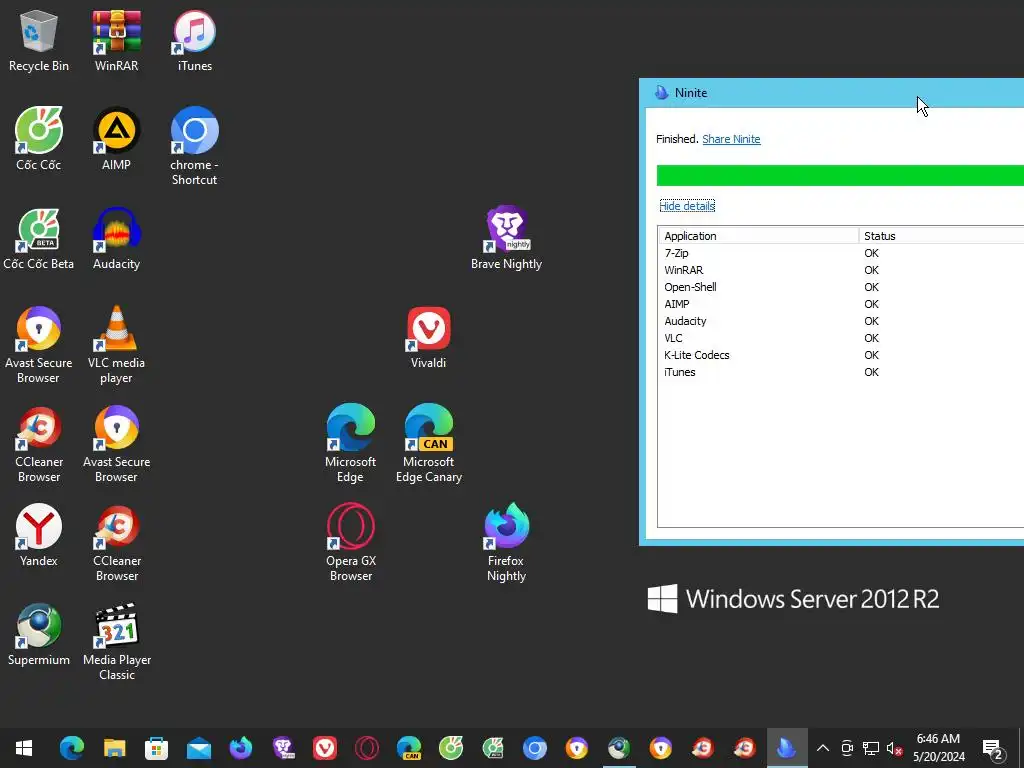Image resolution: width=1024 pixels, height=768 pixels.
Task: Show hidden system tray icons
Action: click(x=823, y=748)
